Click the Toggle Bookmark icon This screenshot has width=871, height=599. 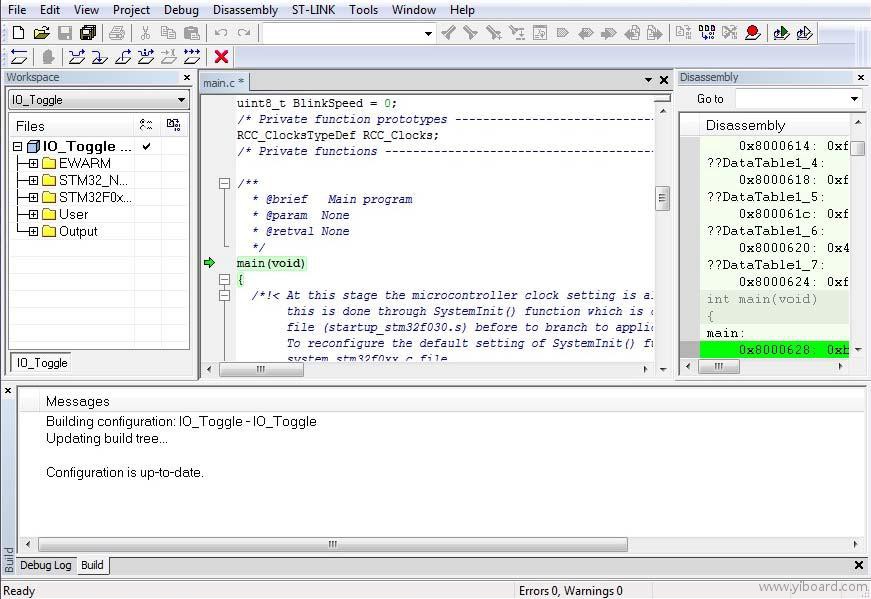coord(562,33)
